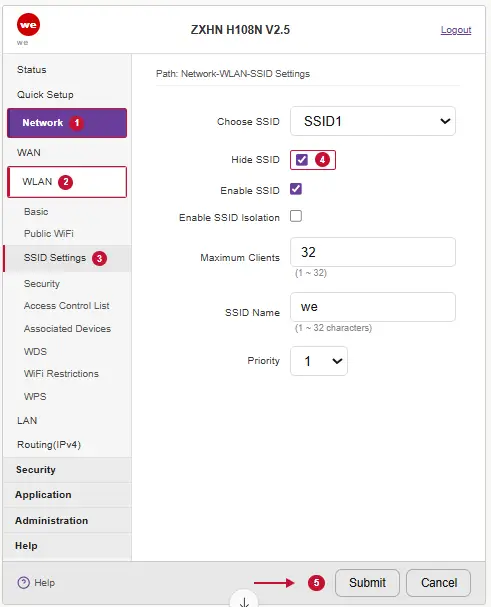Open the Choose SSID dropdown

click(373, 121)
